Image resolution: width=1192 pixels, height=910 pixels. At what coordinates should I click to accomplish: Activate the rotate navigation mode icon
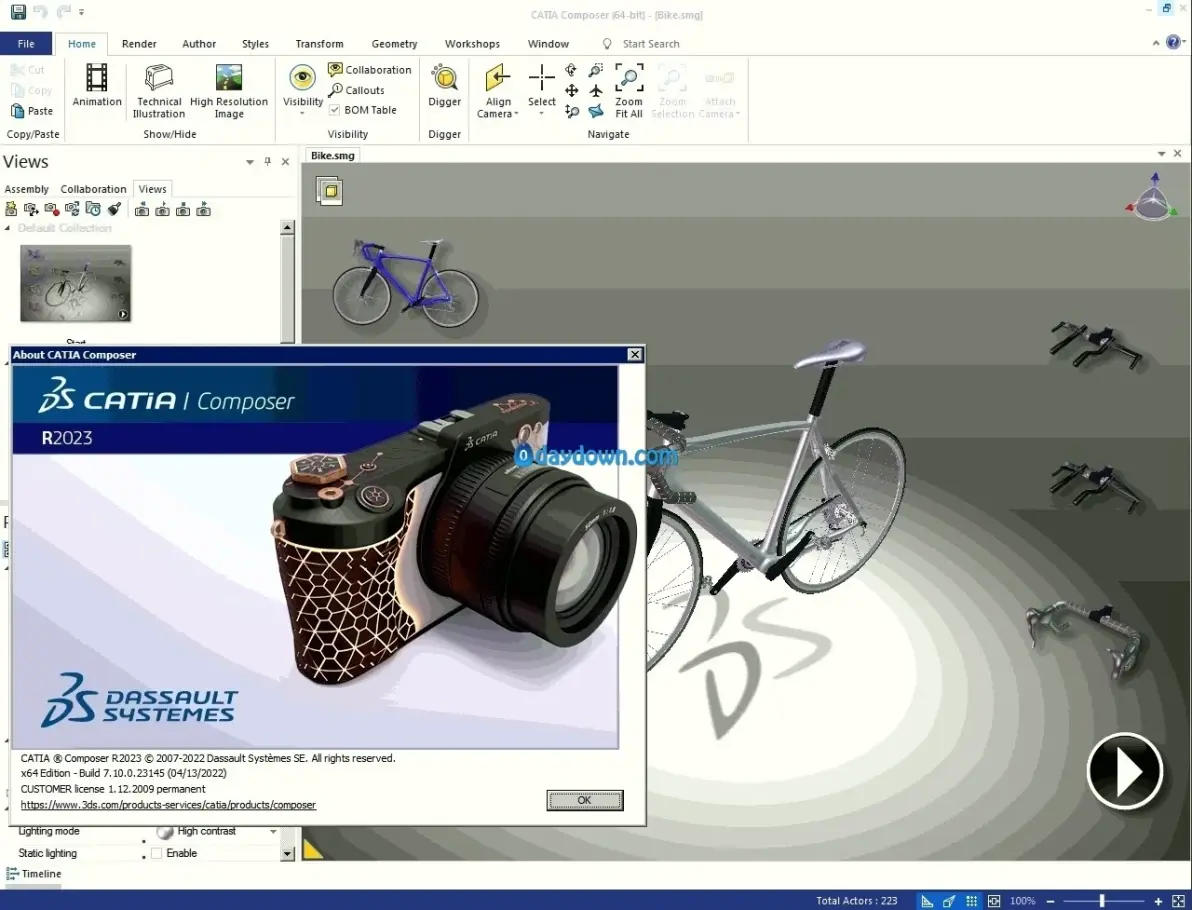pos(571,71)
